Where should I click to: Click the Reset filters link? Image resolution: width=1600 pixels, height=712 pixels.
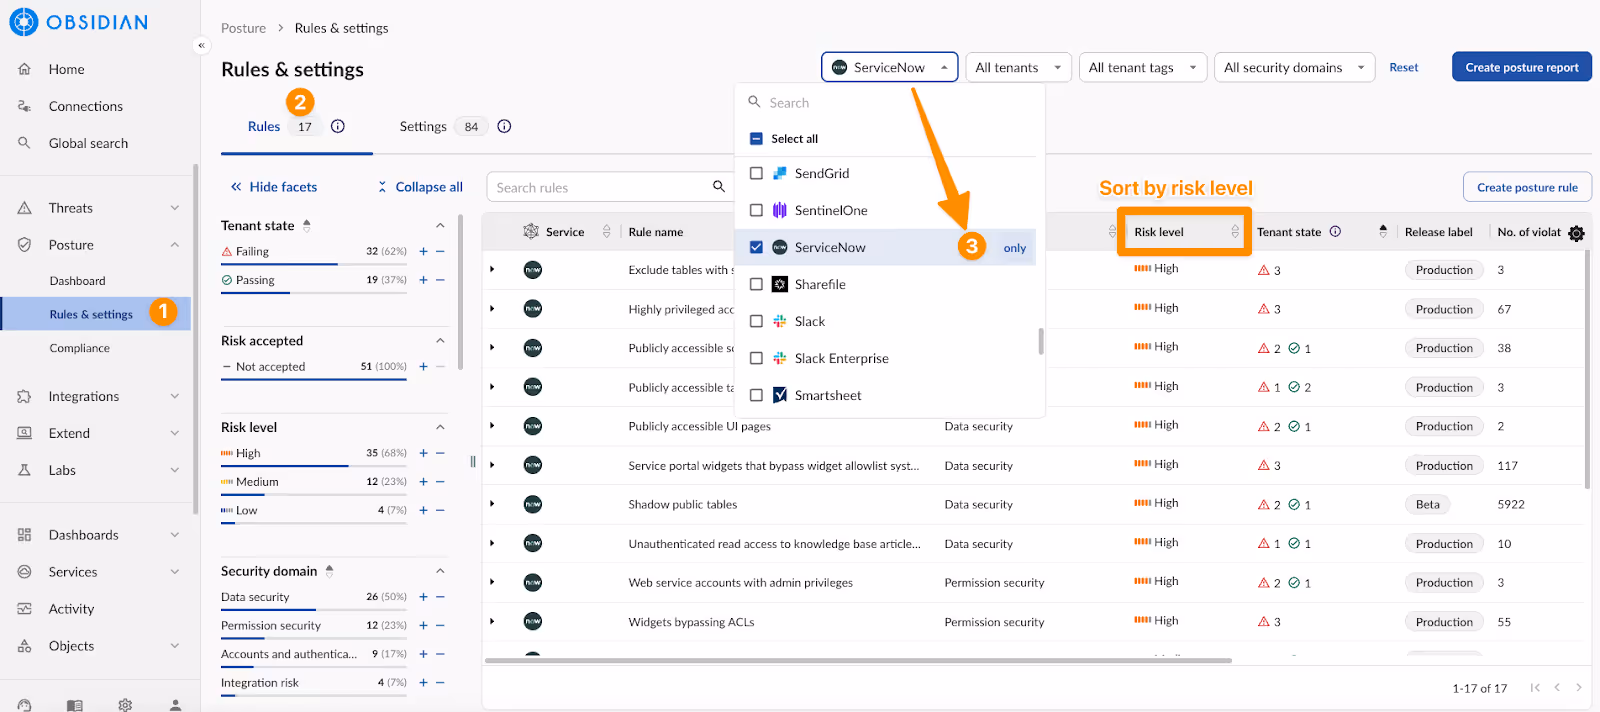pyautogui.click(x=1404, y=67)
